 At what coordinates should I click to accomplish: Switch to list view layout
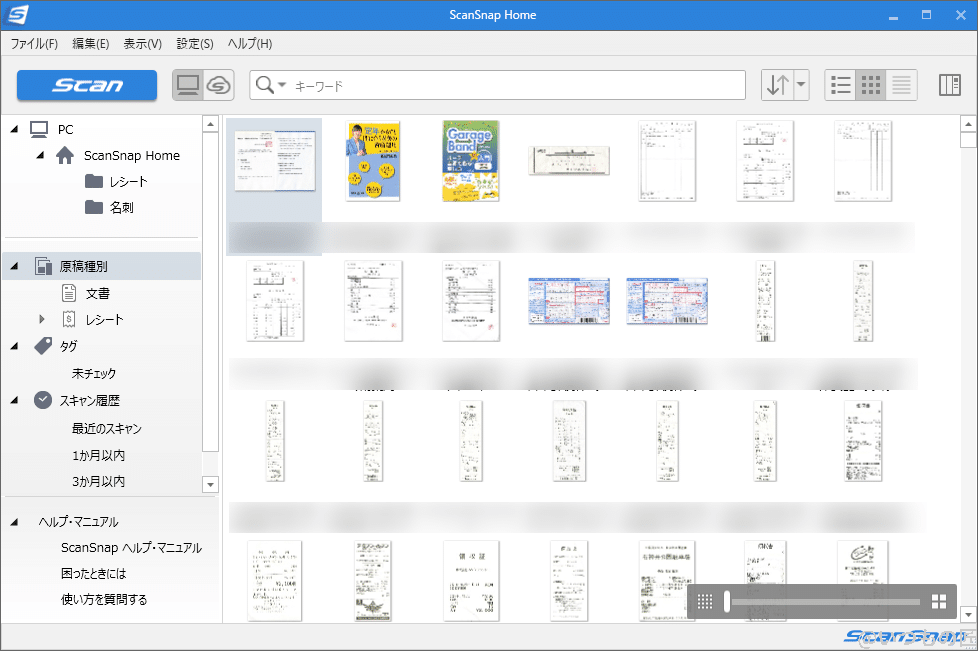point(840,85)
